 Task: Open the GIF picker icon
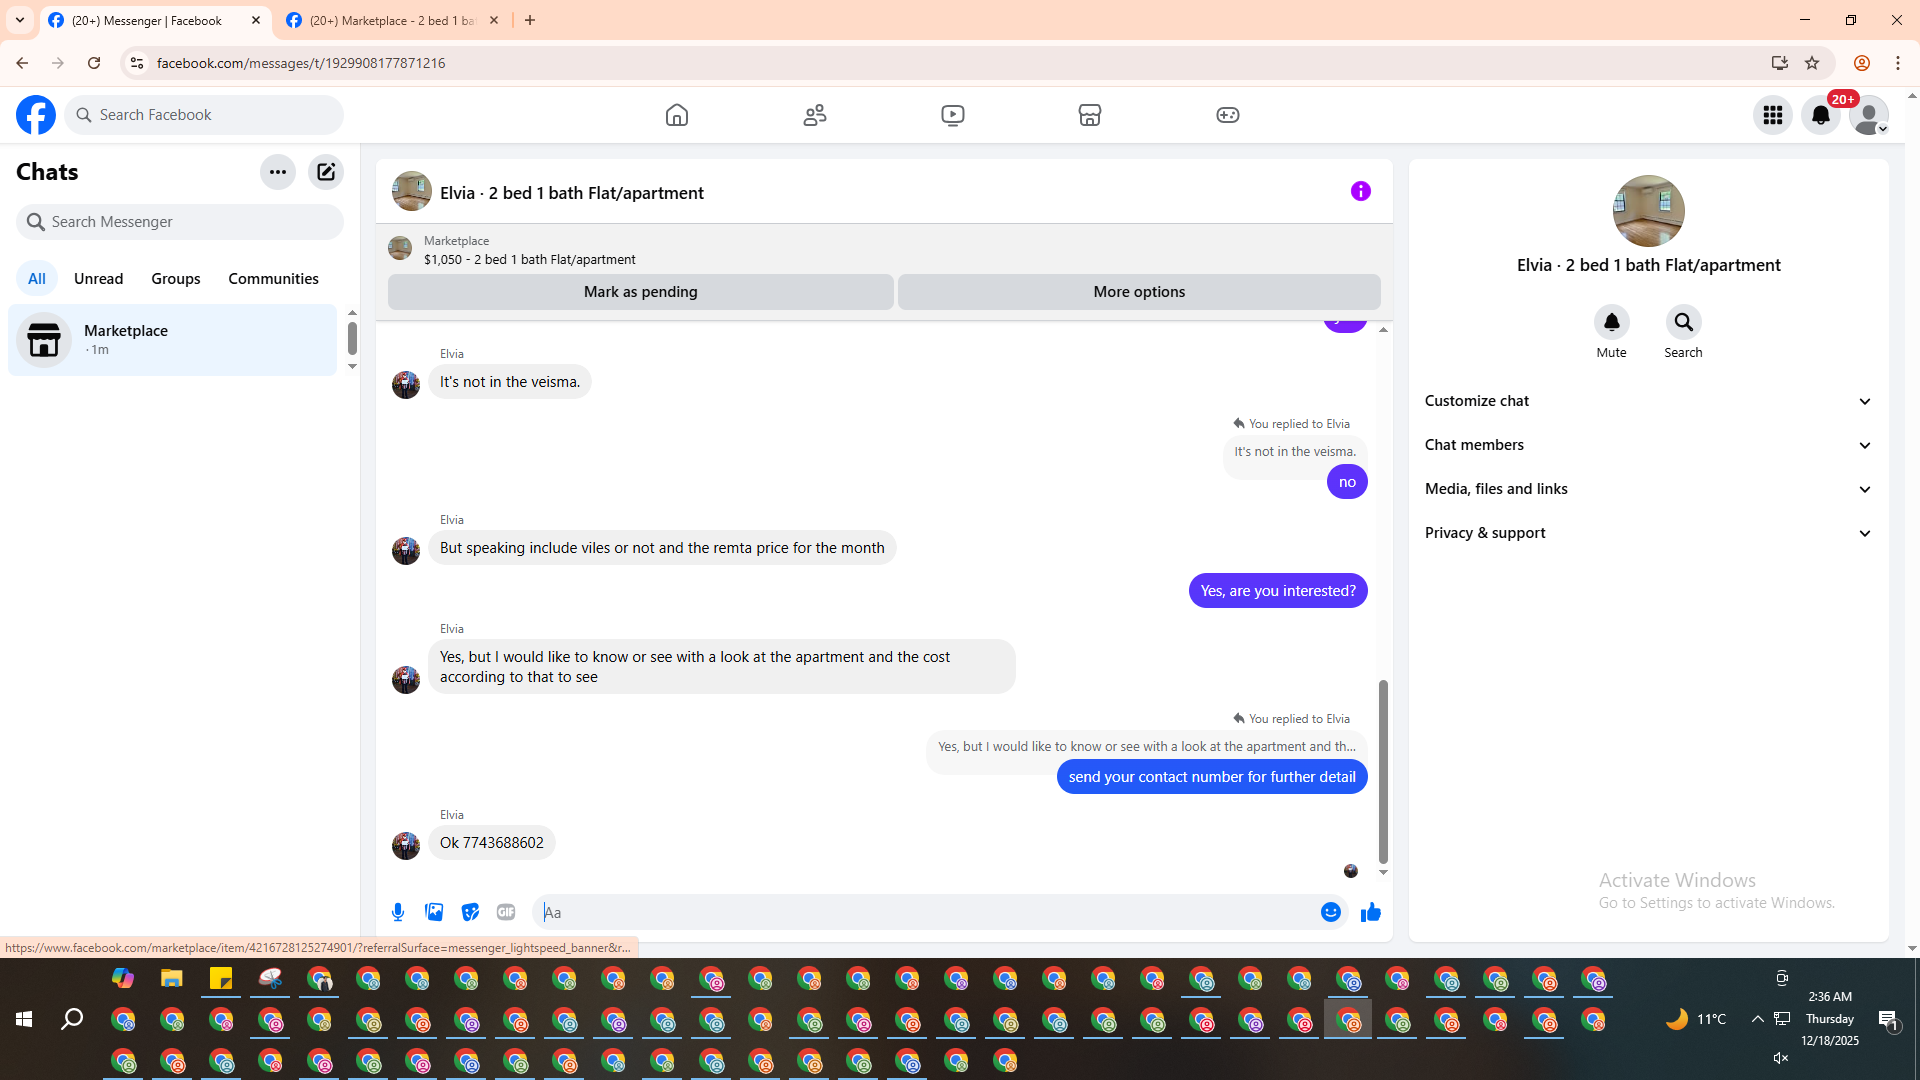pos(506,912)
